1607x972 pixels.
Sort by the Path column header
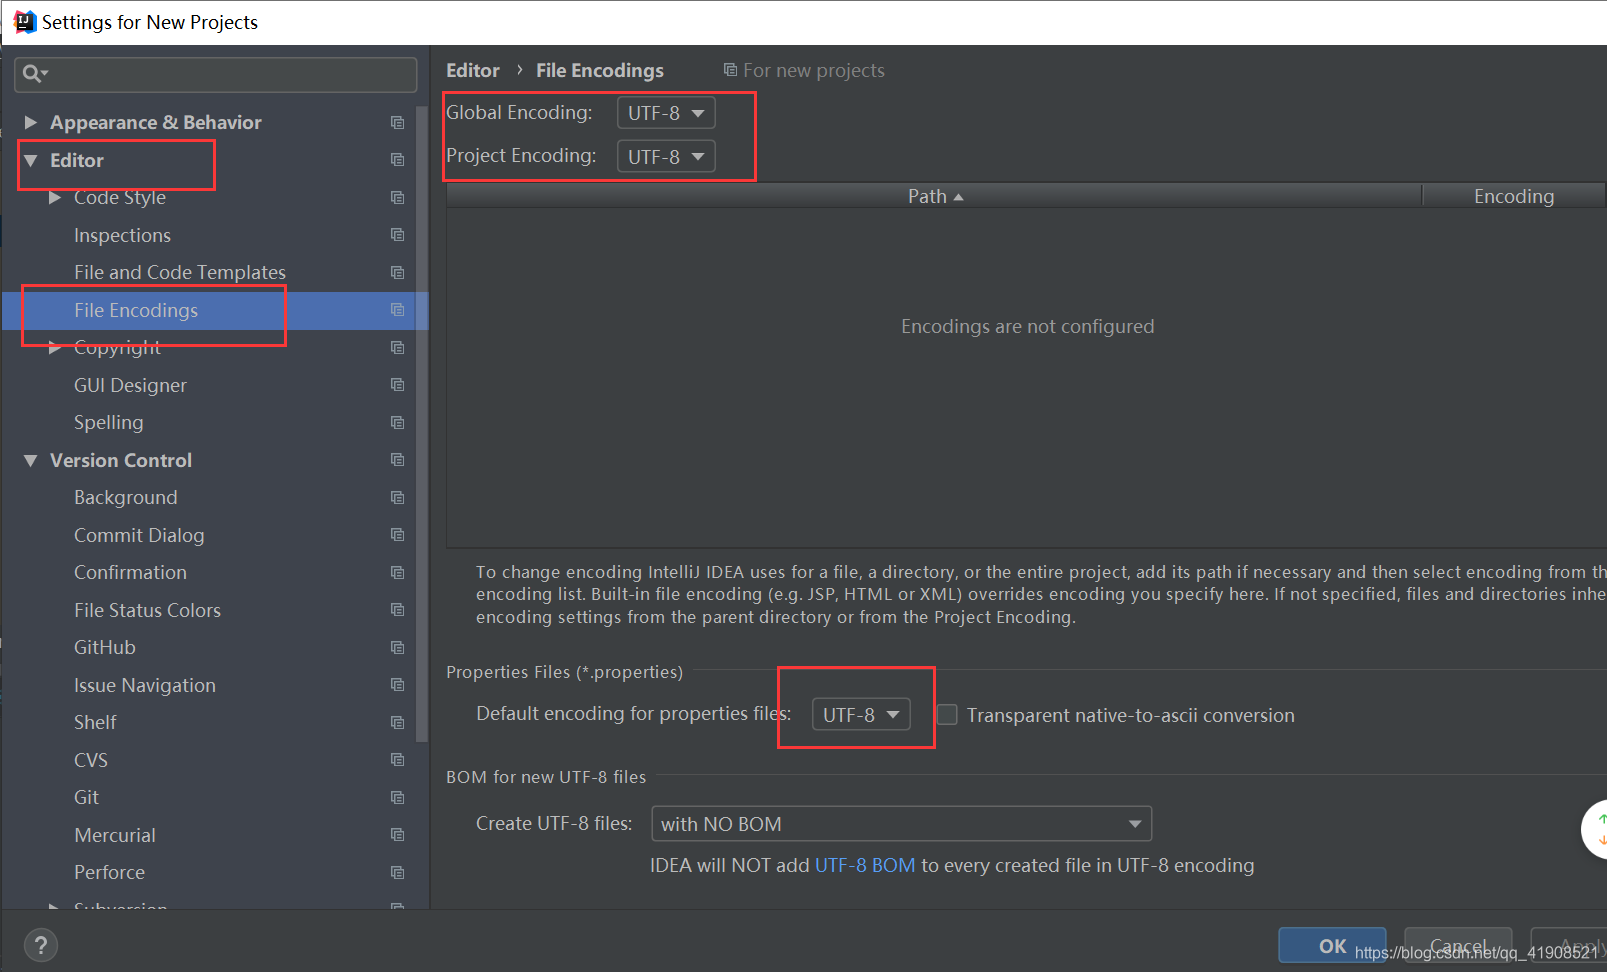(x=934, y=196)
